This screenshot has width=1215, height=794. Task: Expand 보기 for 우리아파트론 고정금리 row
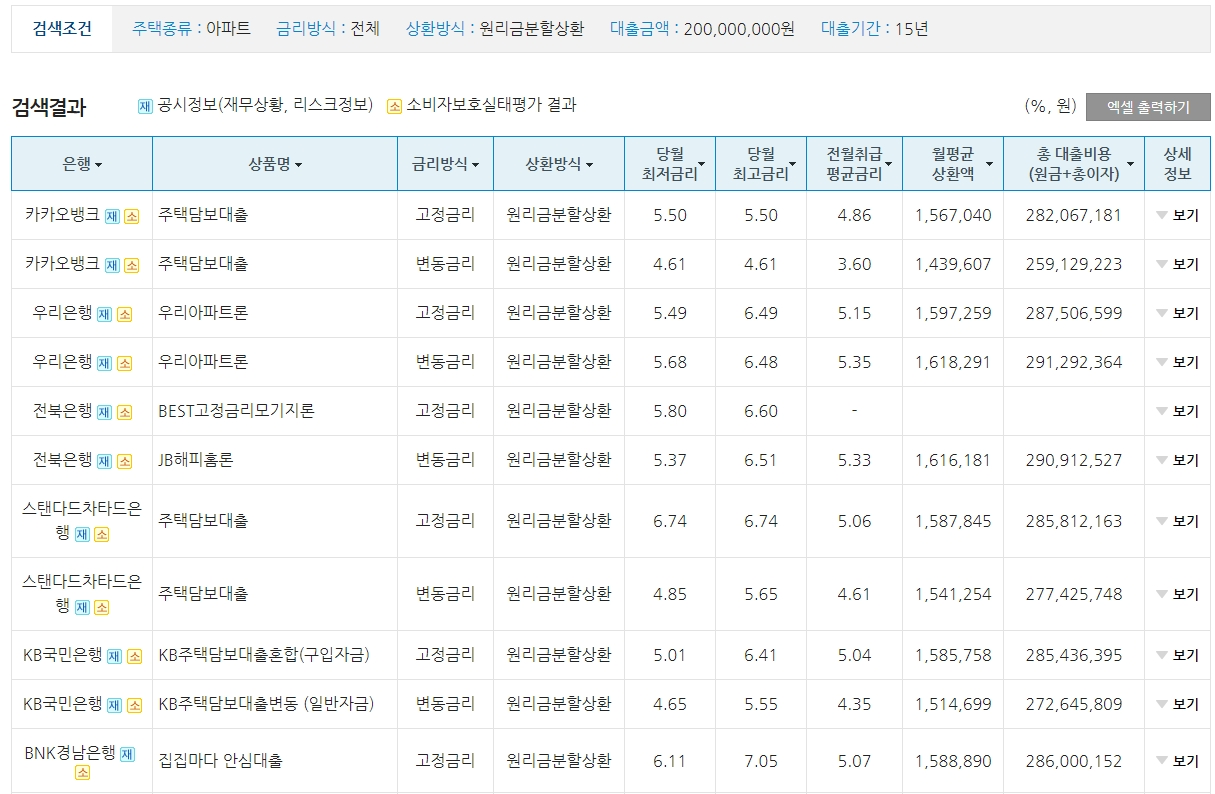click(1177, 314)
